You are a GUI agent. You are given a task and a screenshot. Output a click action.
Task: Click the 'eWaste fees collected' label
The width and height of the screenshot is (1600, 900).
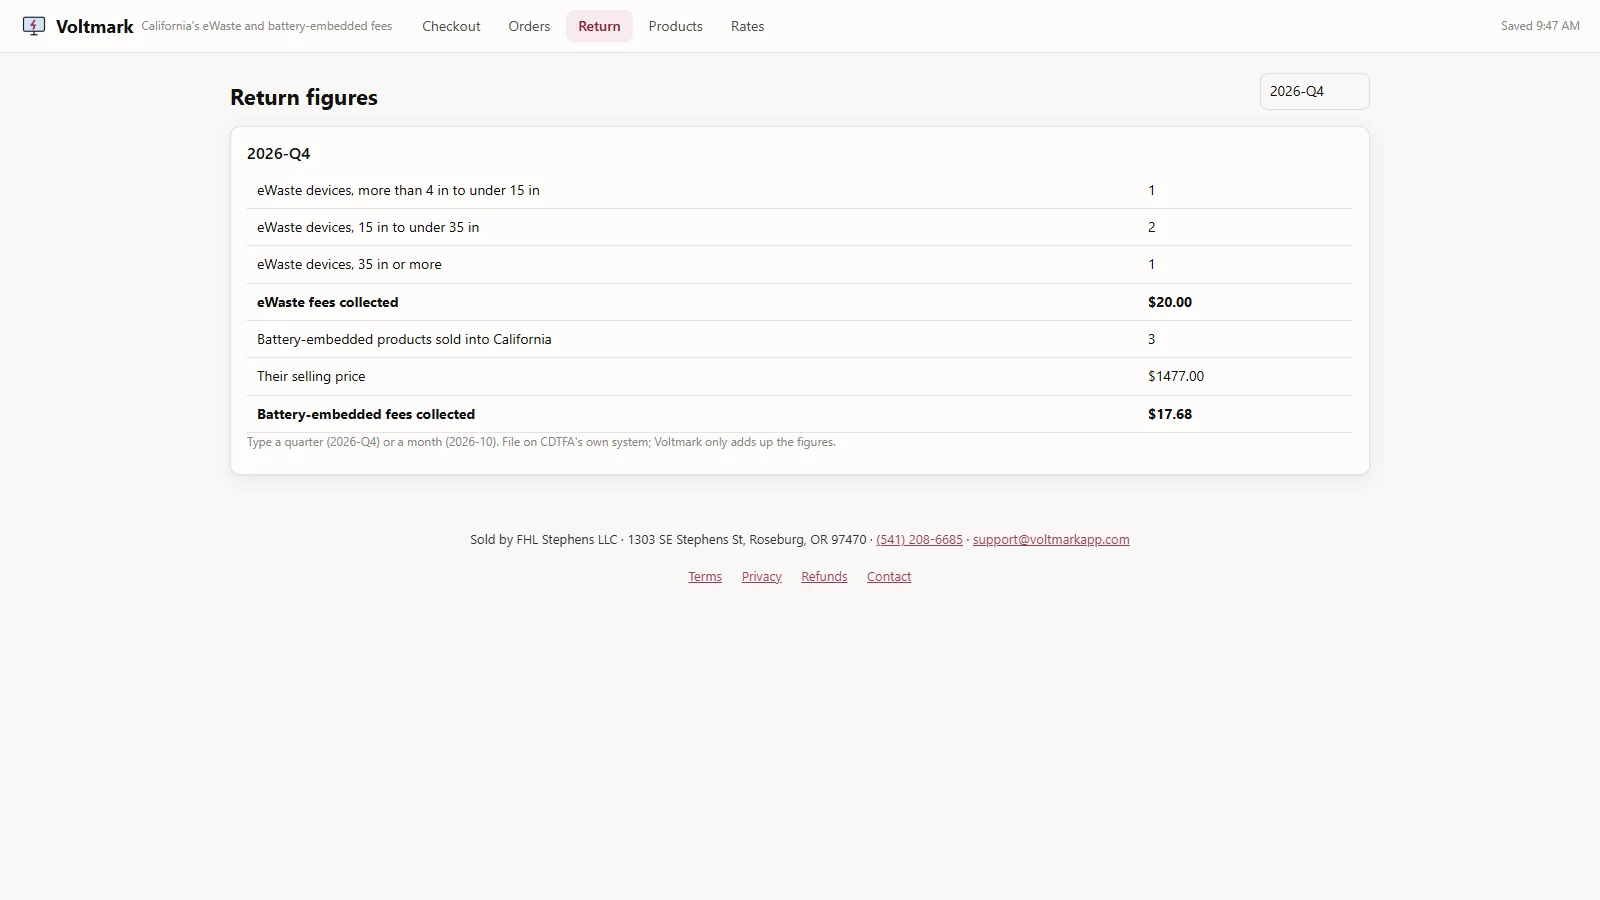328,302
